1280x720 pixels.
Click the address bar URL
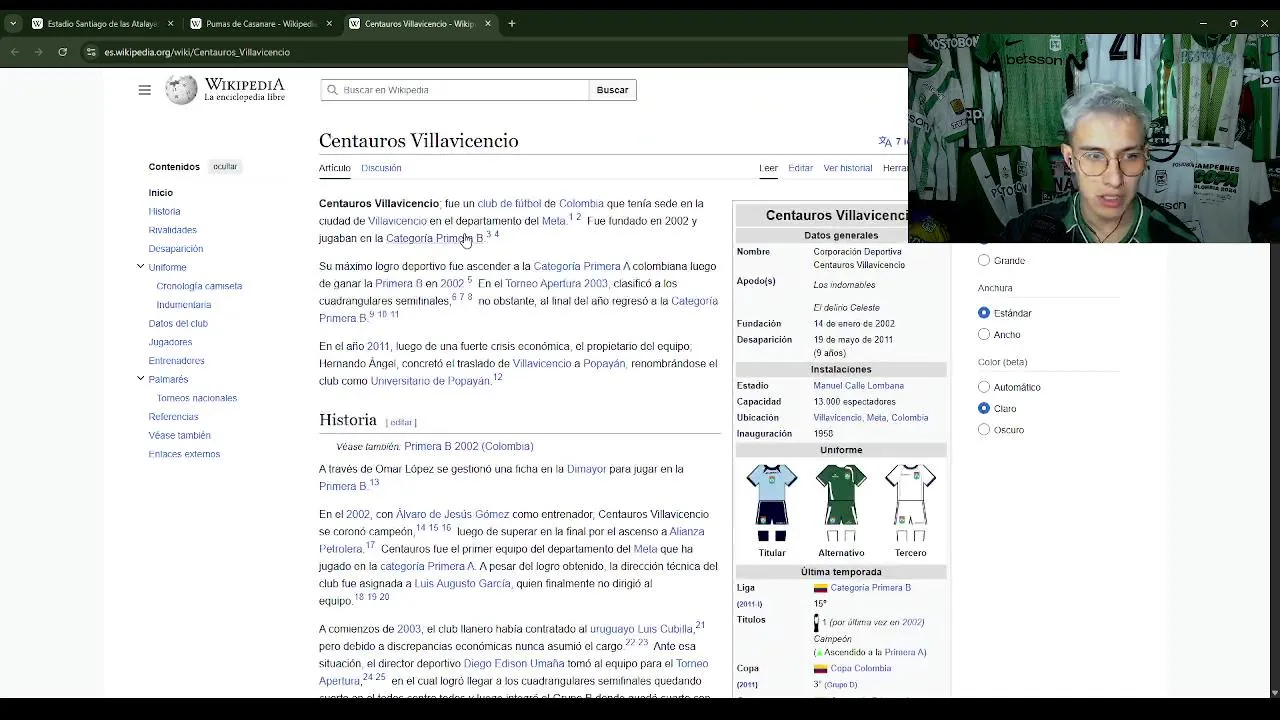coord(197,52)
